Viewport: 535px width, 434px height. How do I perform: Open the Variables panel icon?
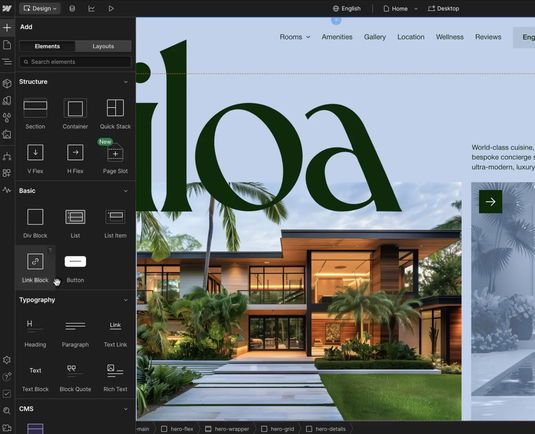pyautogui.click(x=7, y=100)
